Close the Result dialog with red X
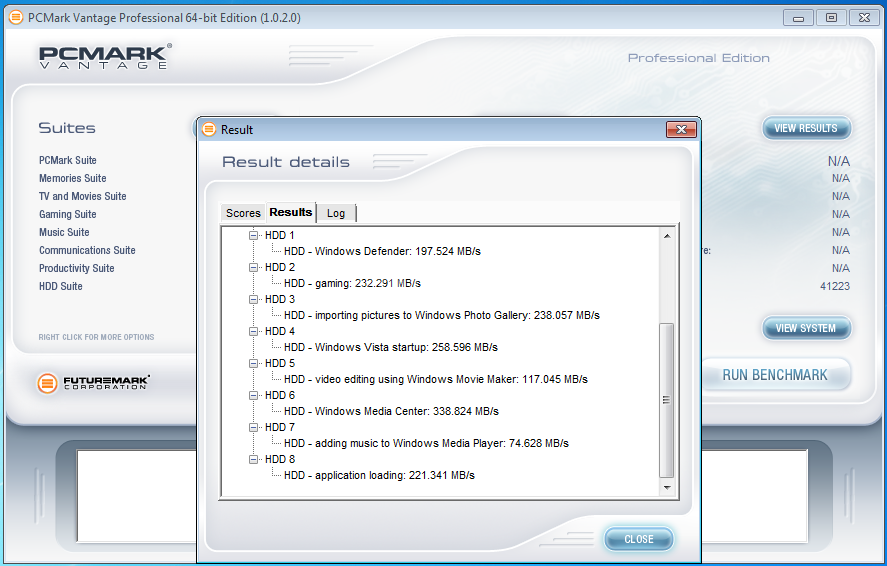 point(681,129)
